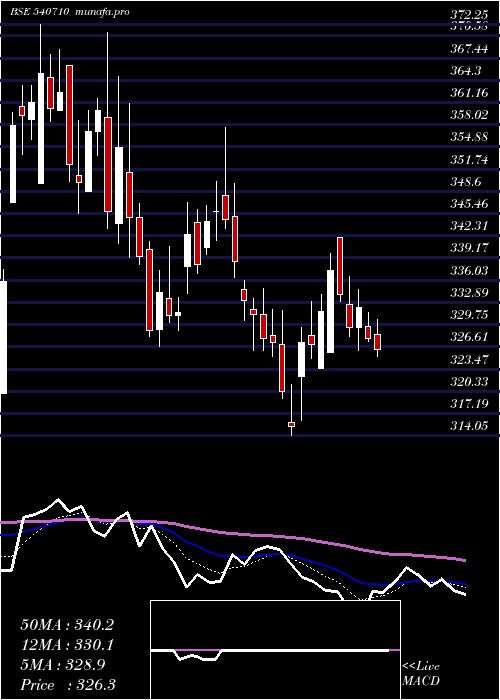This screenshot has width=500, height=700.
Task: Click the 329.75 price axis value
Action: point(469,315)
